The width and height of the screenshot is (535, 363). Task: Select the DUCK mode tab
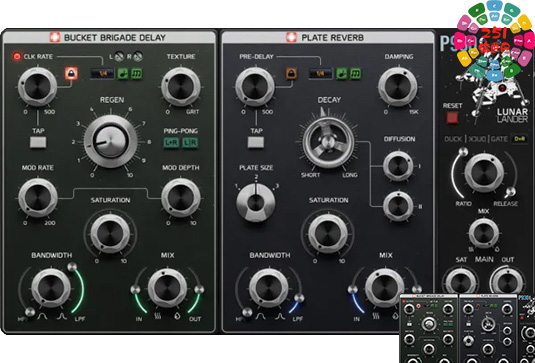click(x=453, y=139)
